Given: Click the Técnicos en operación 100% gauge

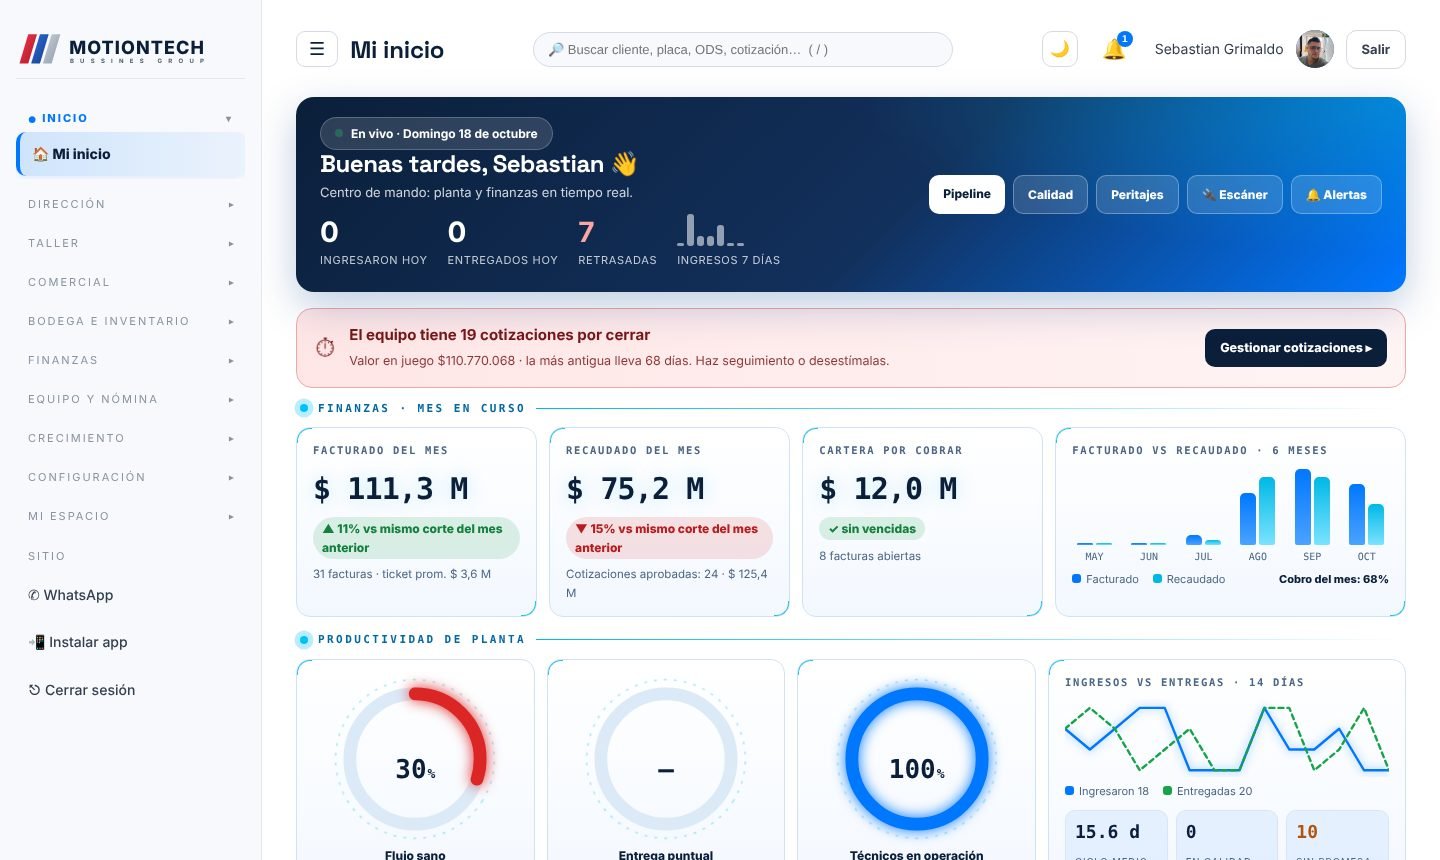Looking at the screenshot, I should (917, 761).
